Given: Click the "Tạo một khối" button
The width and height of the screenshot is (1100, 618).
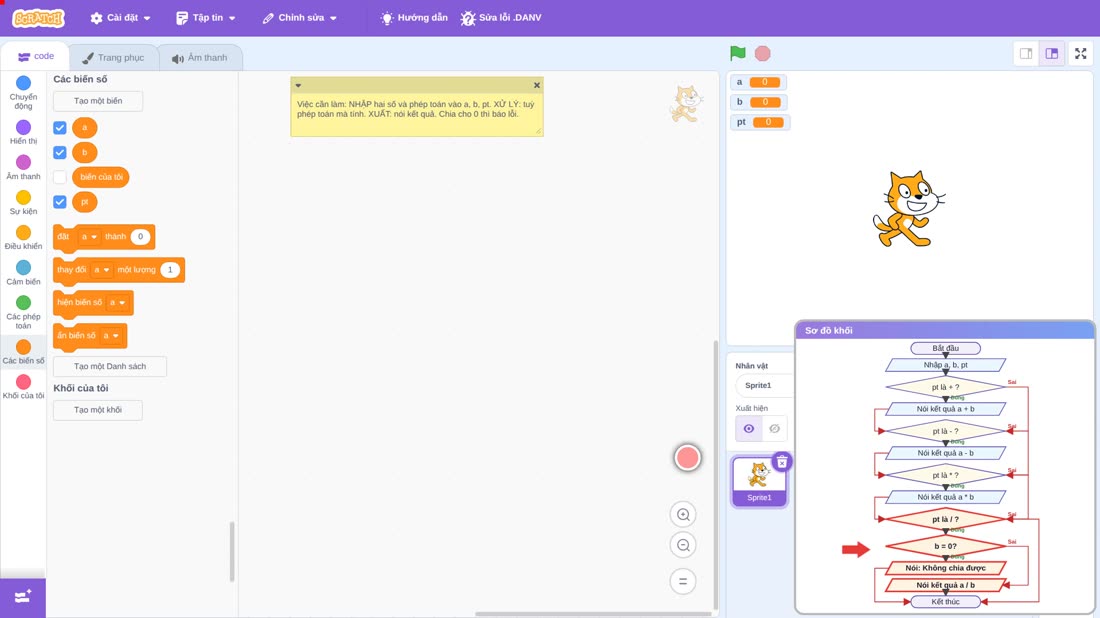Looking at the screenshot, I should 98,410.
